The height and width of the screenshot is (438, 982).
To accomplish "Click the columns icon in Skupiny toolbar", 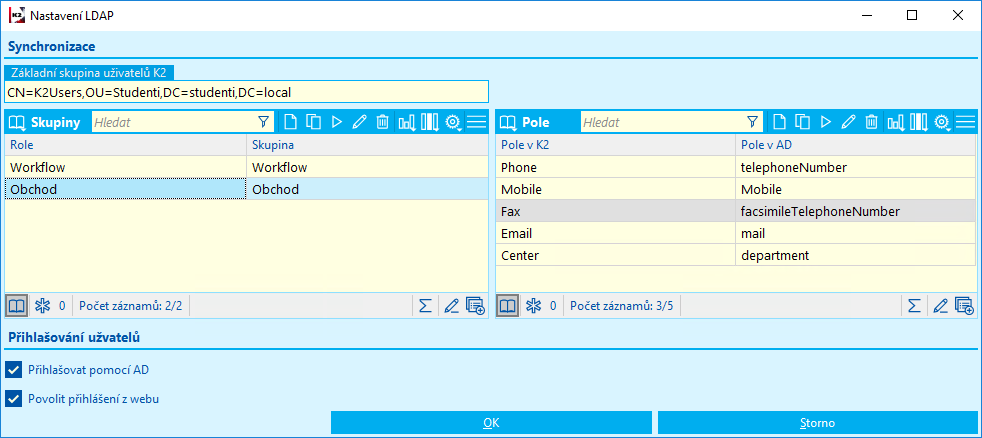I will (430, 122).
